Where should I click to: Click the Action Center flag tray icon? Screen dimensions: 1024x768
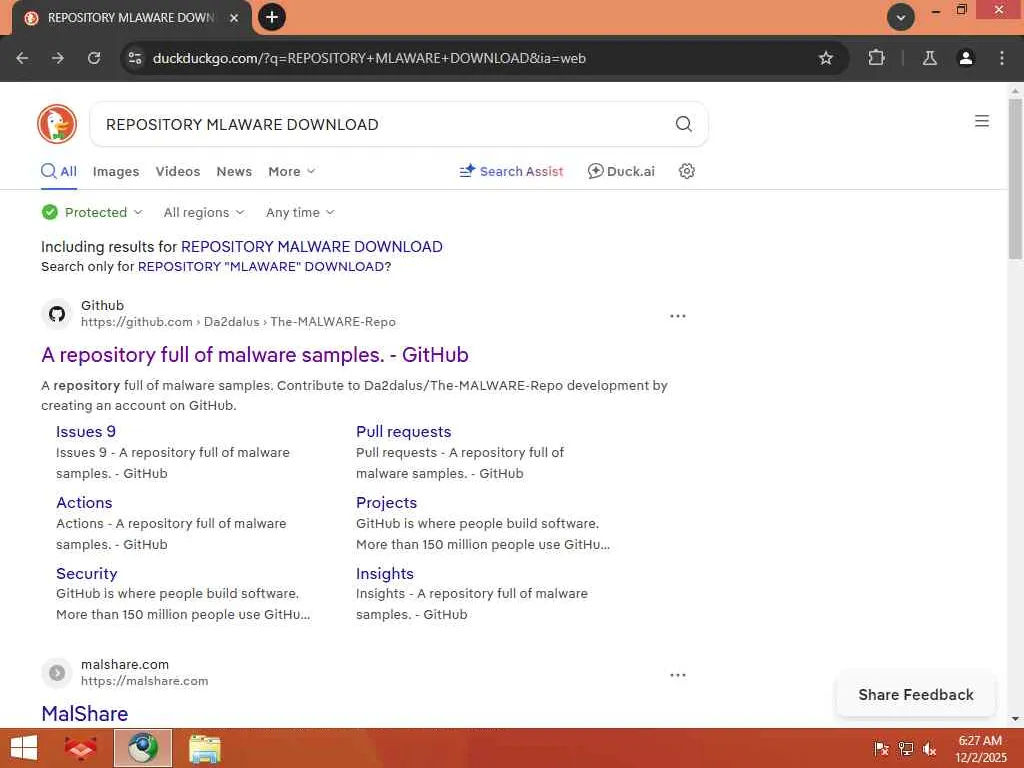click(882, 748)
